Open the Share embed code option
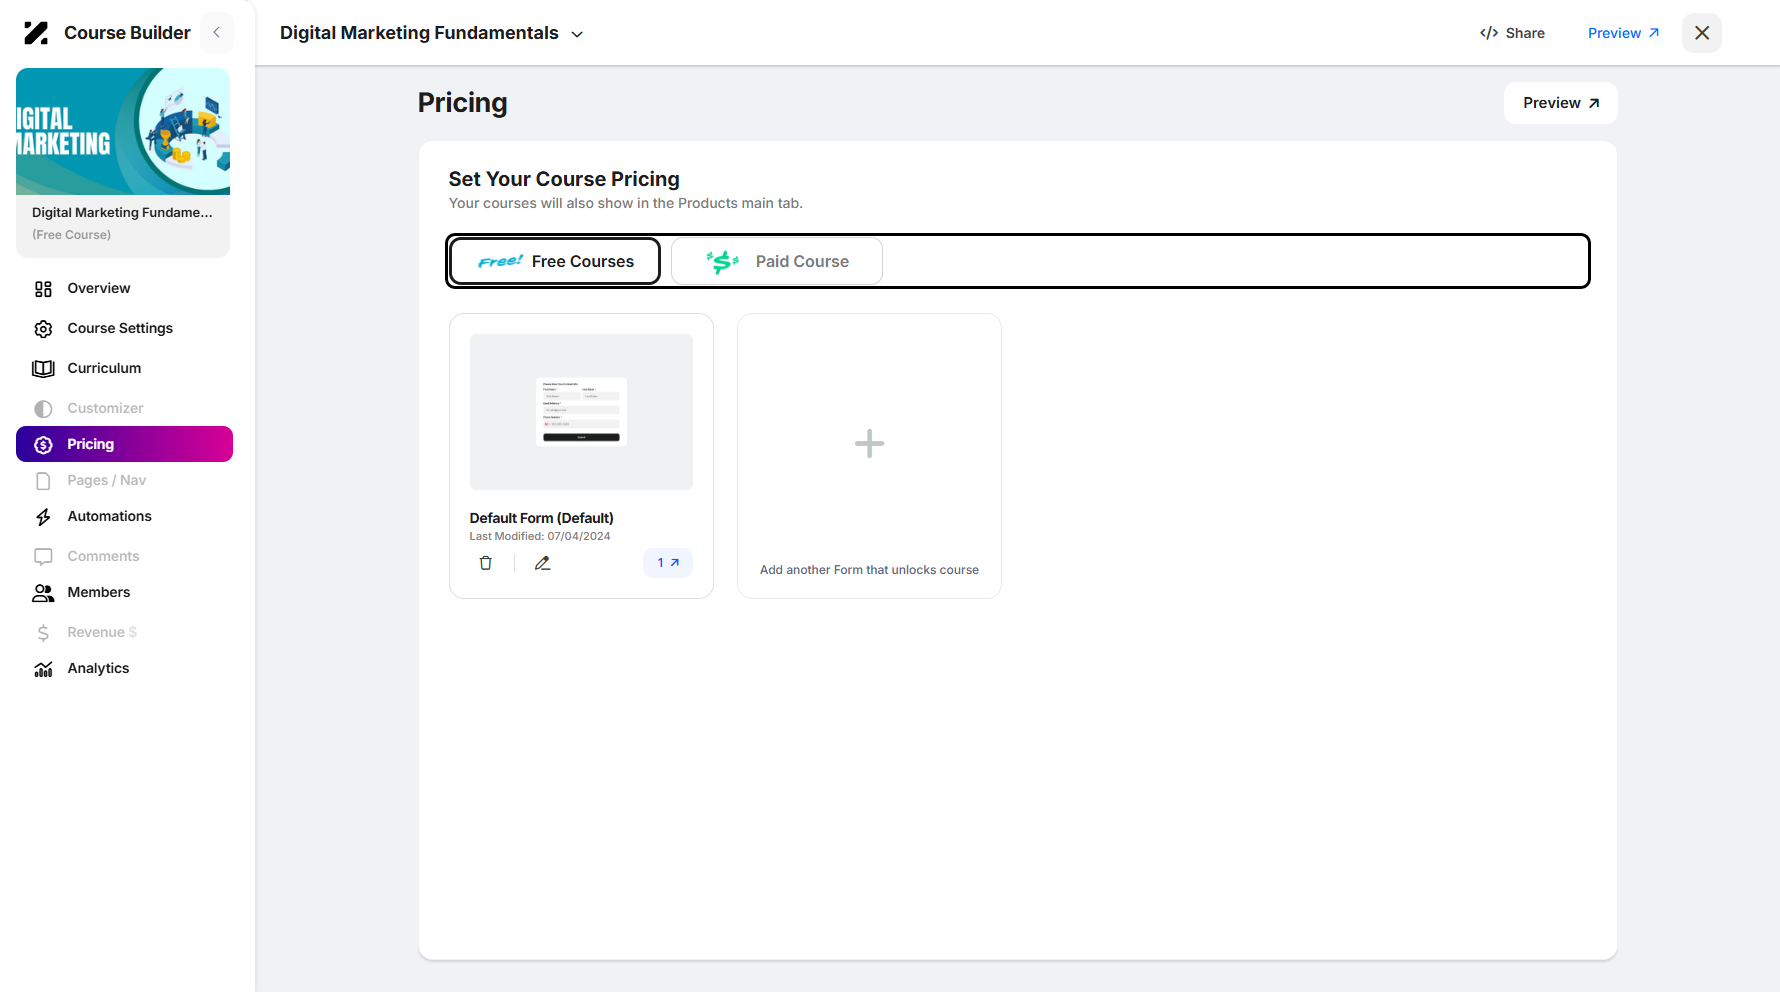 (1512, 33)
